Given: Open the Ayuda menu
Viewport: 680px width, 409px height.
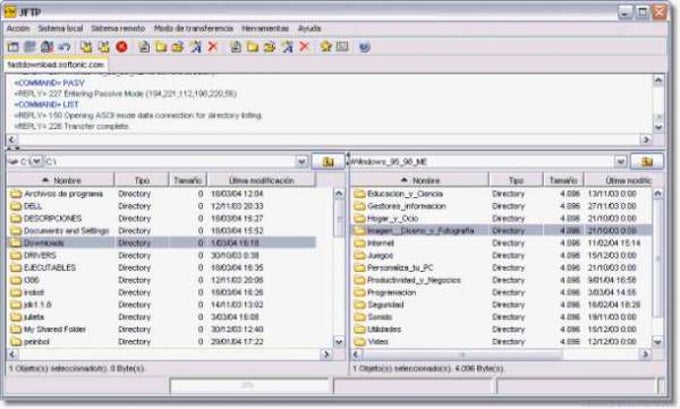Looking at the screenshot, I should tap(310, 28).
